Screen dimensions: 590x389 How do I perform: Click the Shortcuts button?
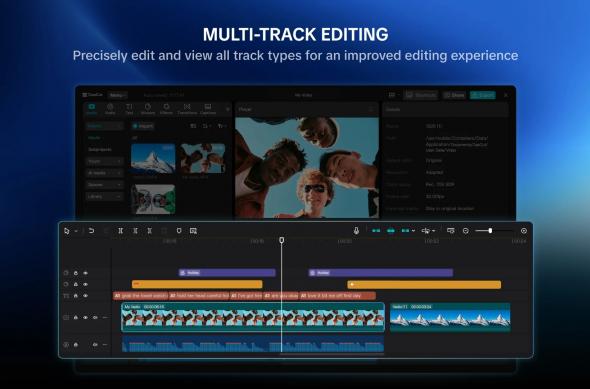(421, 95)
